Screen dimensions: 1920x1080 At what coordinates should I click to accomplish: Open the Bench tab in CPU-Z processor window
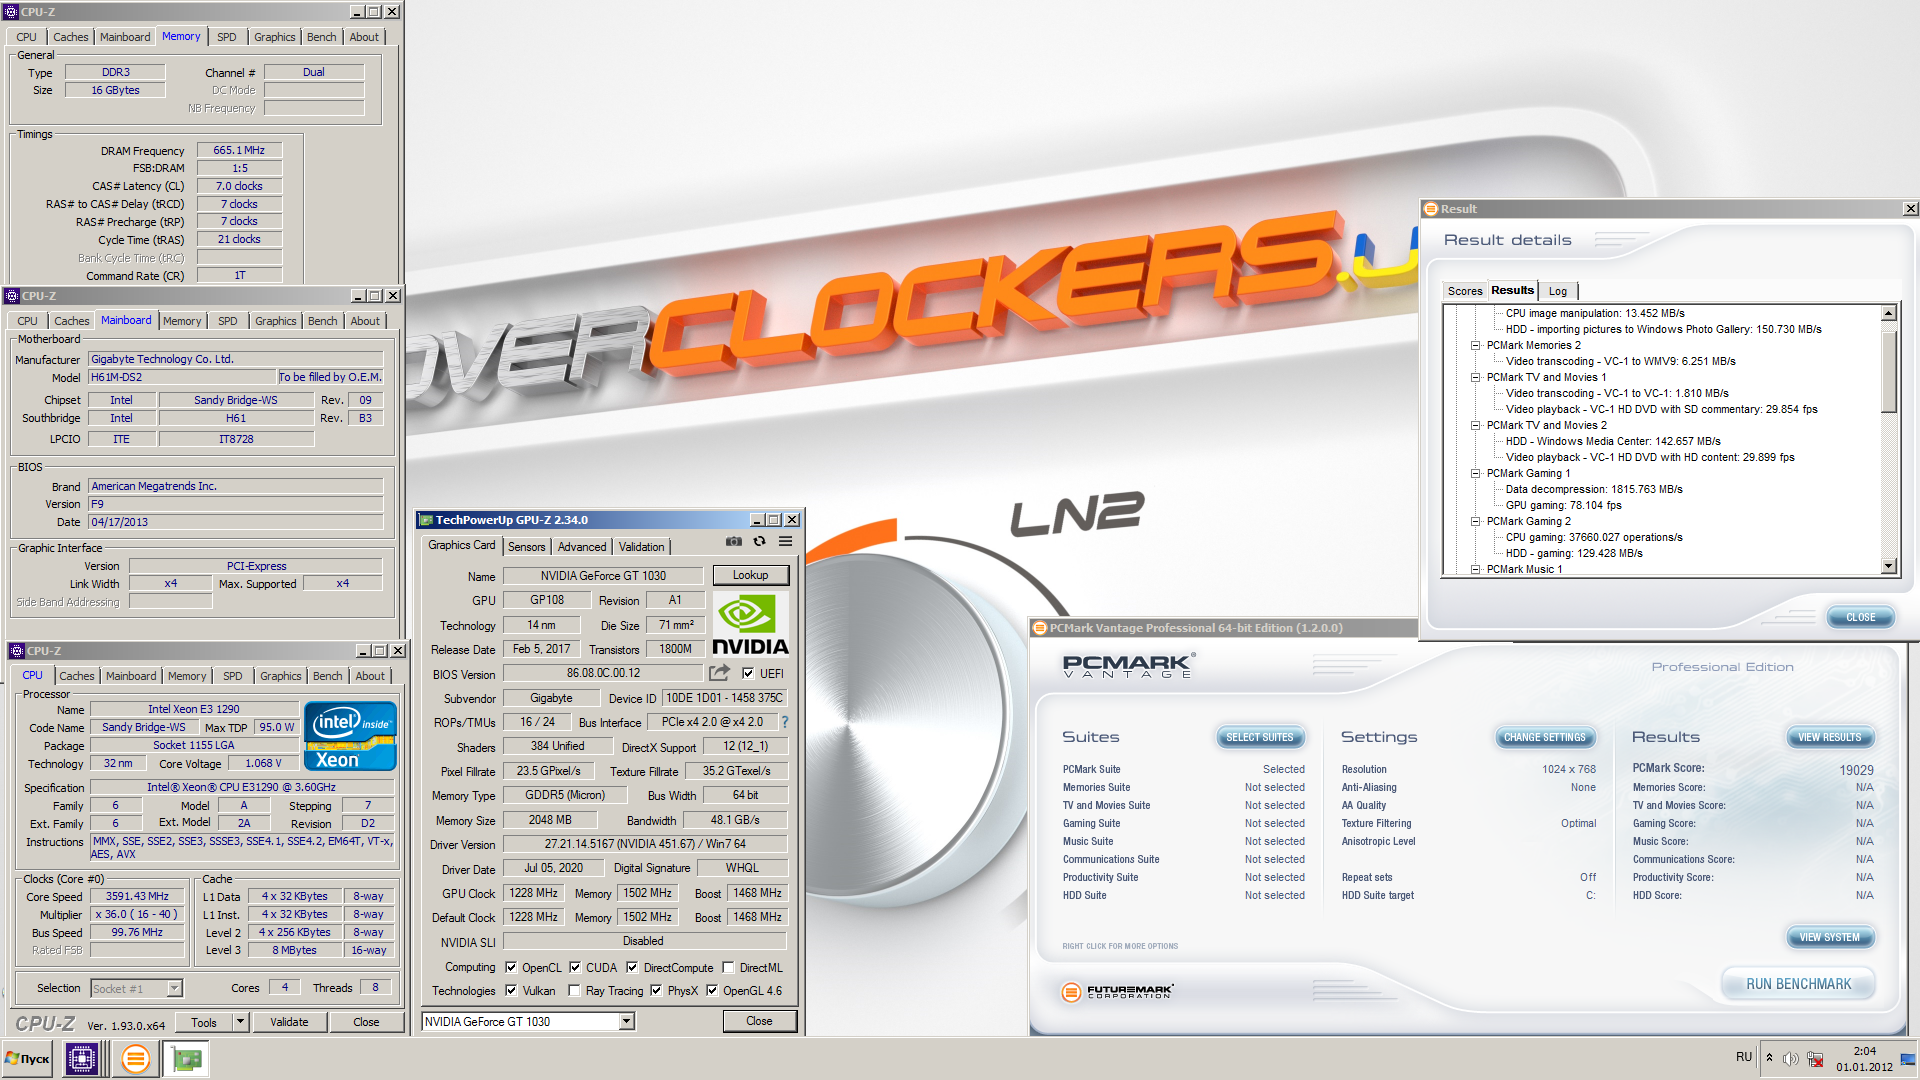point(327,676)
